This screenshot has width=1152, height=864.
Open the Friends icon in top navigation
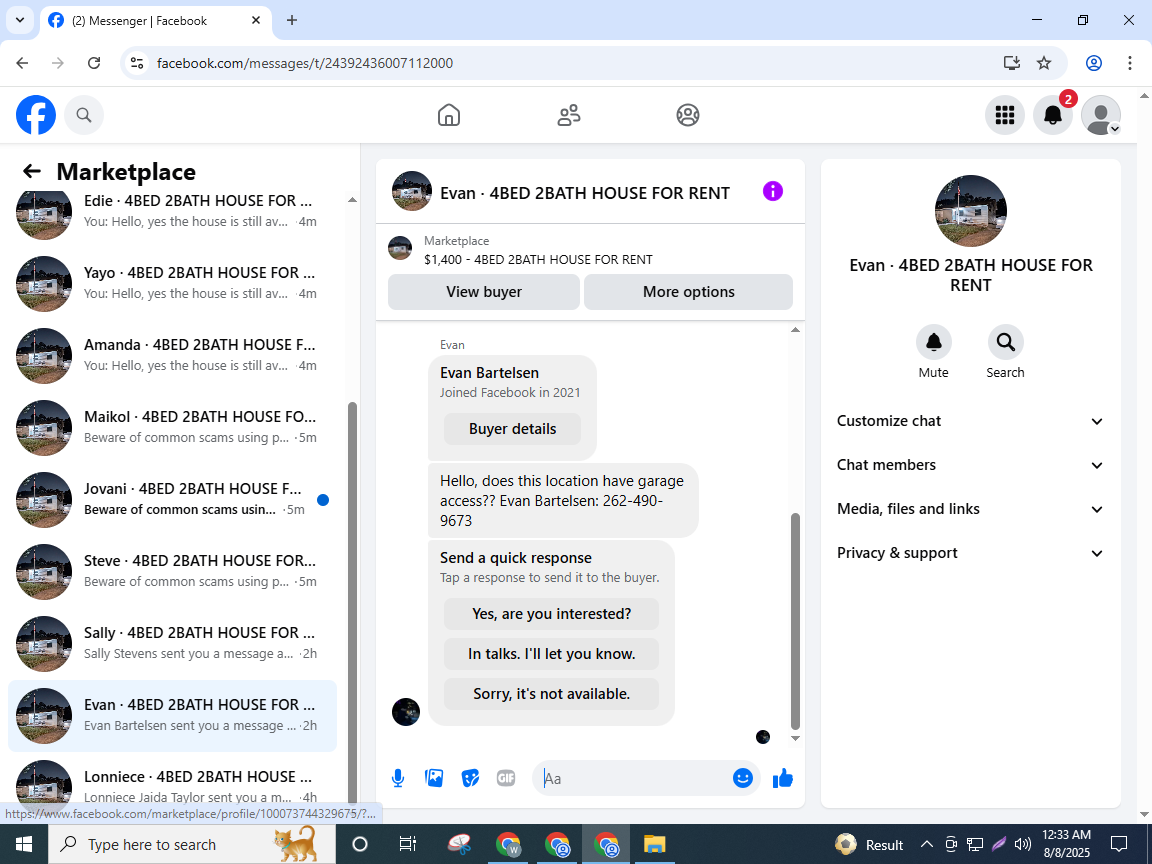569,115
